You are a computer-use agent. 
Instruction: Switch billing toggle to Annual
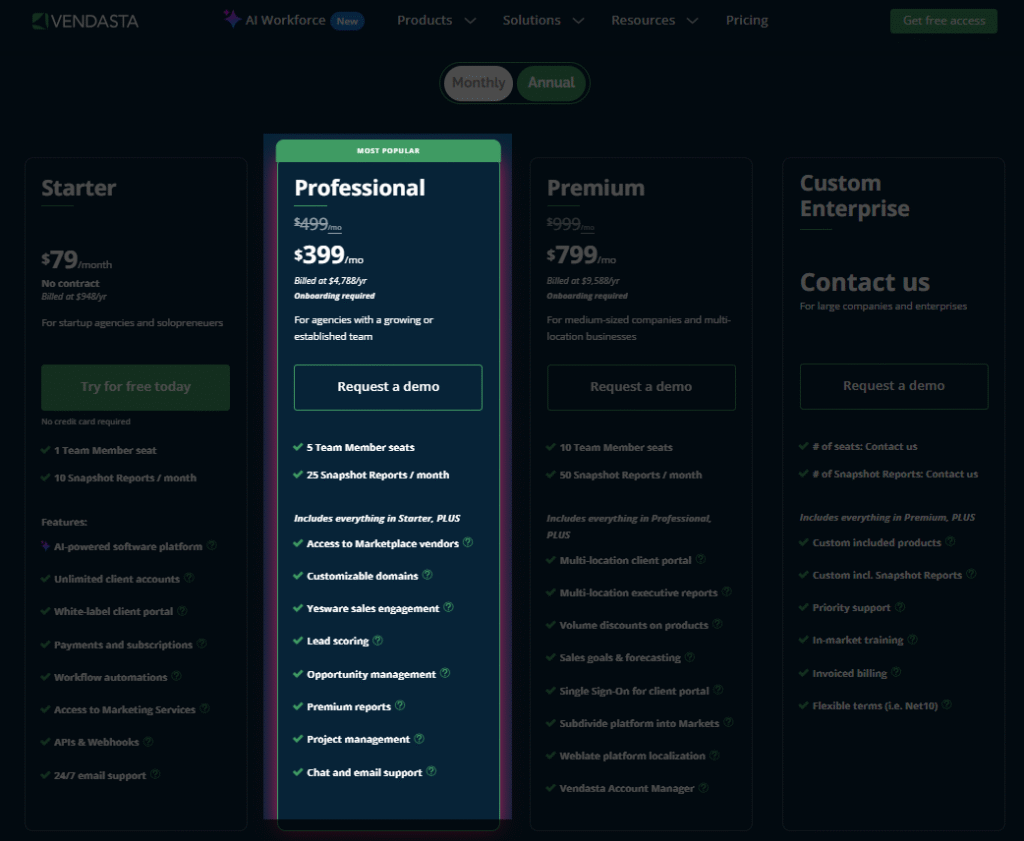coord(551,83)
